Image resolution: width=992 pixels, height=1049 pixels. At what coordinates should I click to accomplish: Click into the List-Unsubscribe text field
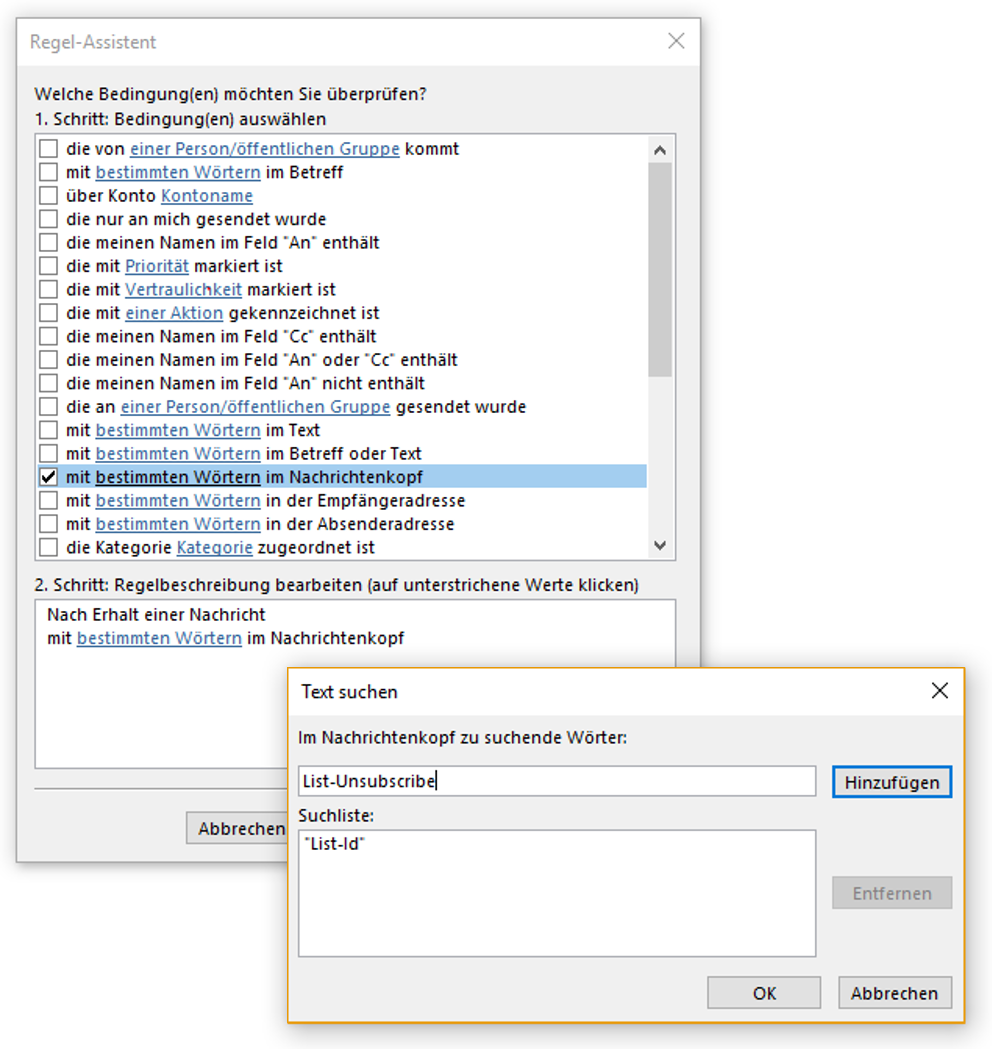tap(556, 782)
